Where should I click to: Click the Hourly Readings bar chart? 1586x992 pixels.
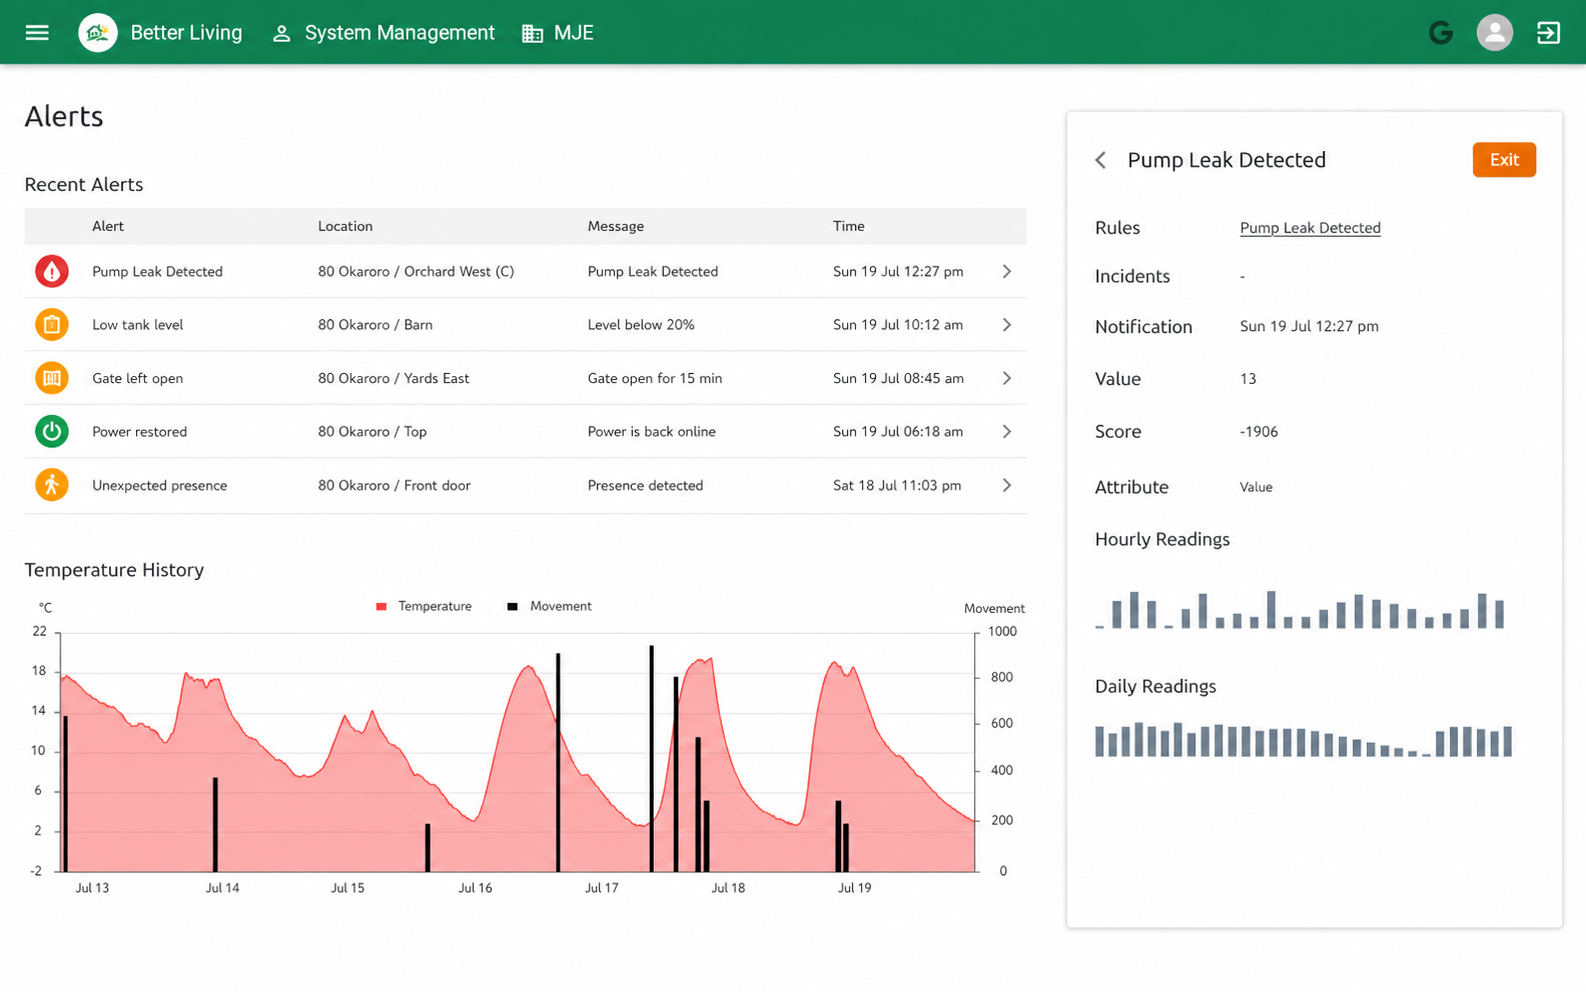point(1300,609)
